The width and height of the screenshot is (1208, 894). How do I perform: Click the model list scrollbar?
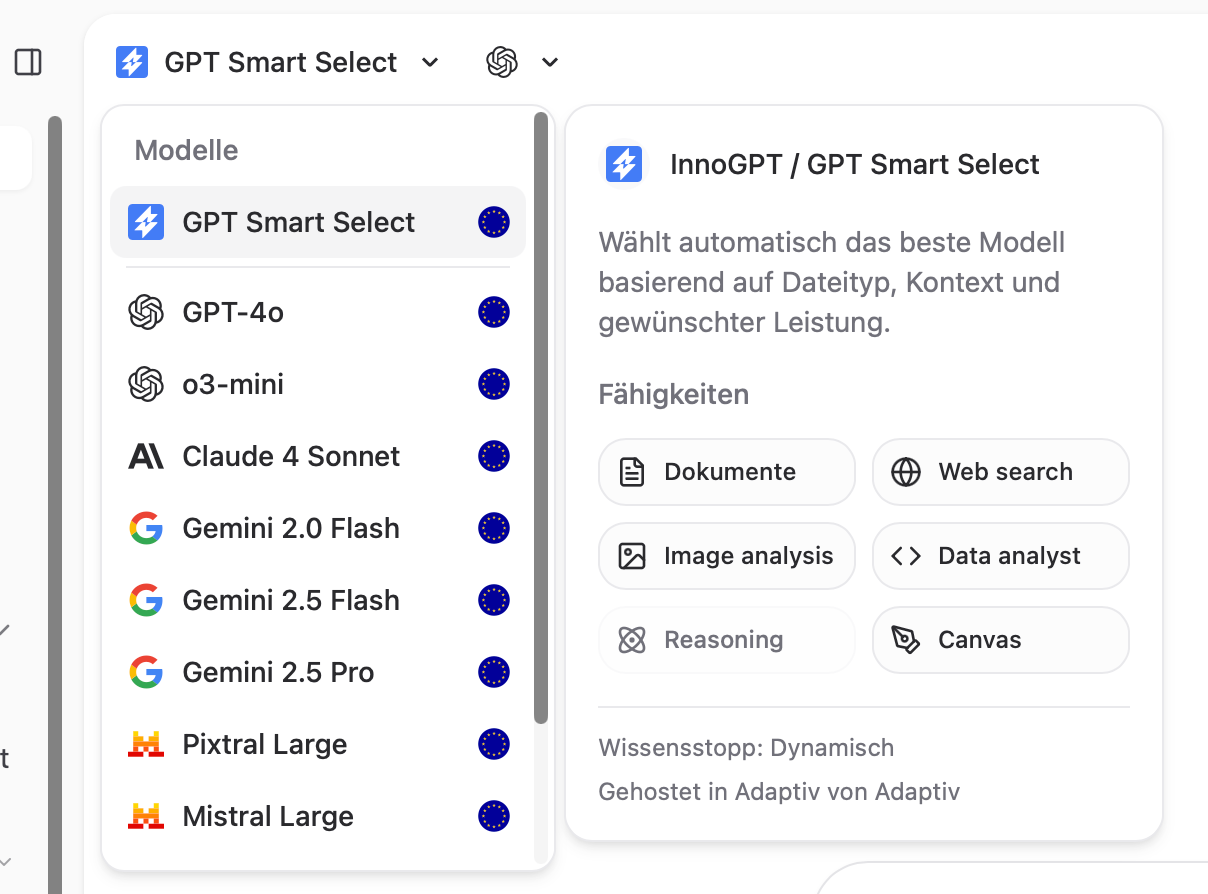click(x=541, y=418)
